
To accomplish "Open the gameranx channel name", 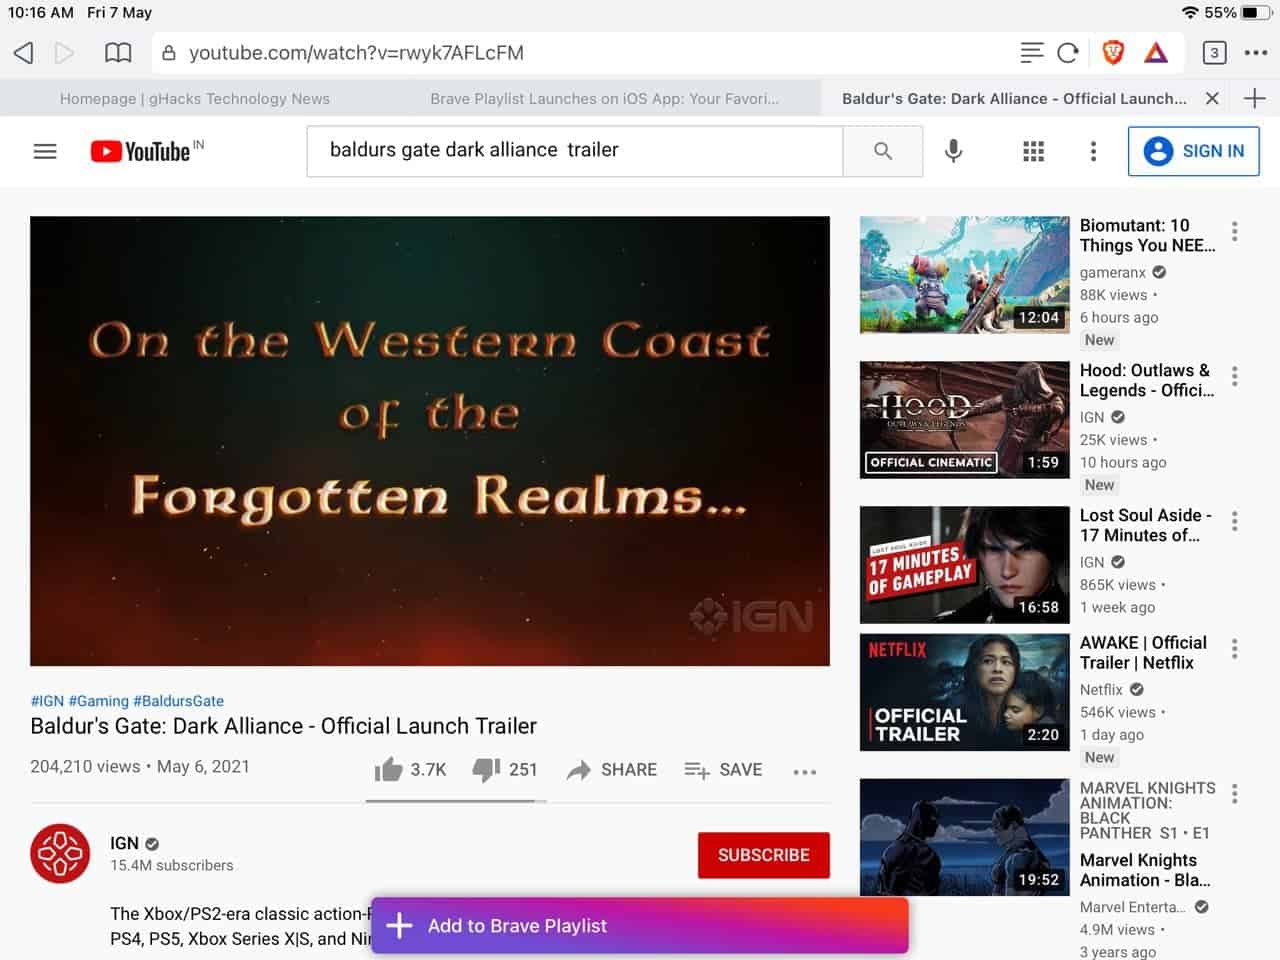I will [x=1113, y=272].
